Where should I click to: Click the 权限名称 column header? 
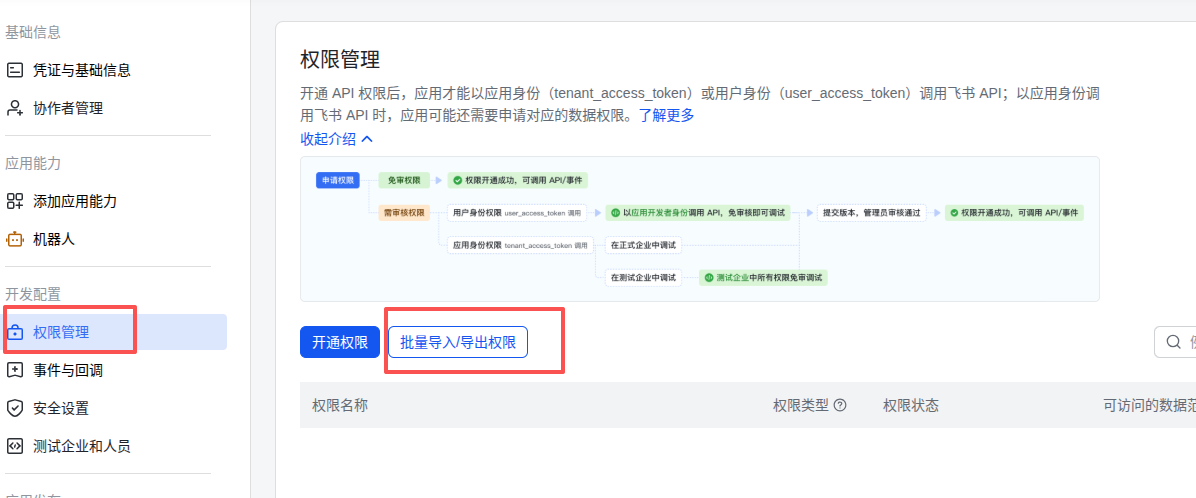[340, 406]
